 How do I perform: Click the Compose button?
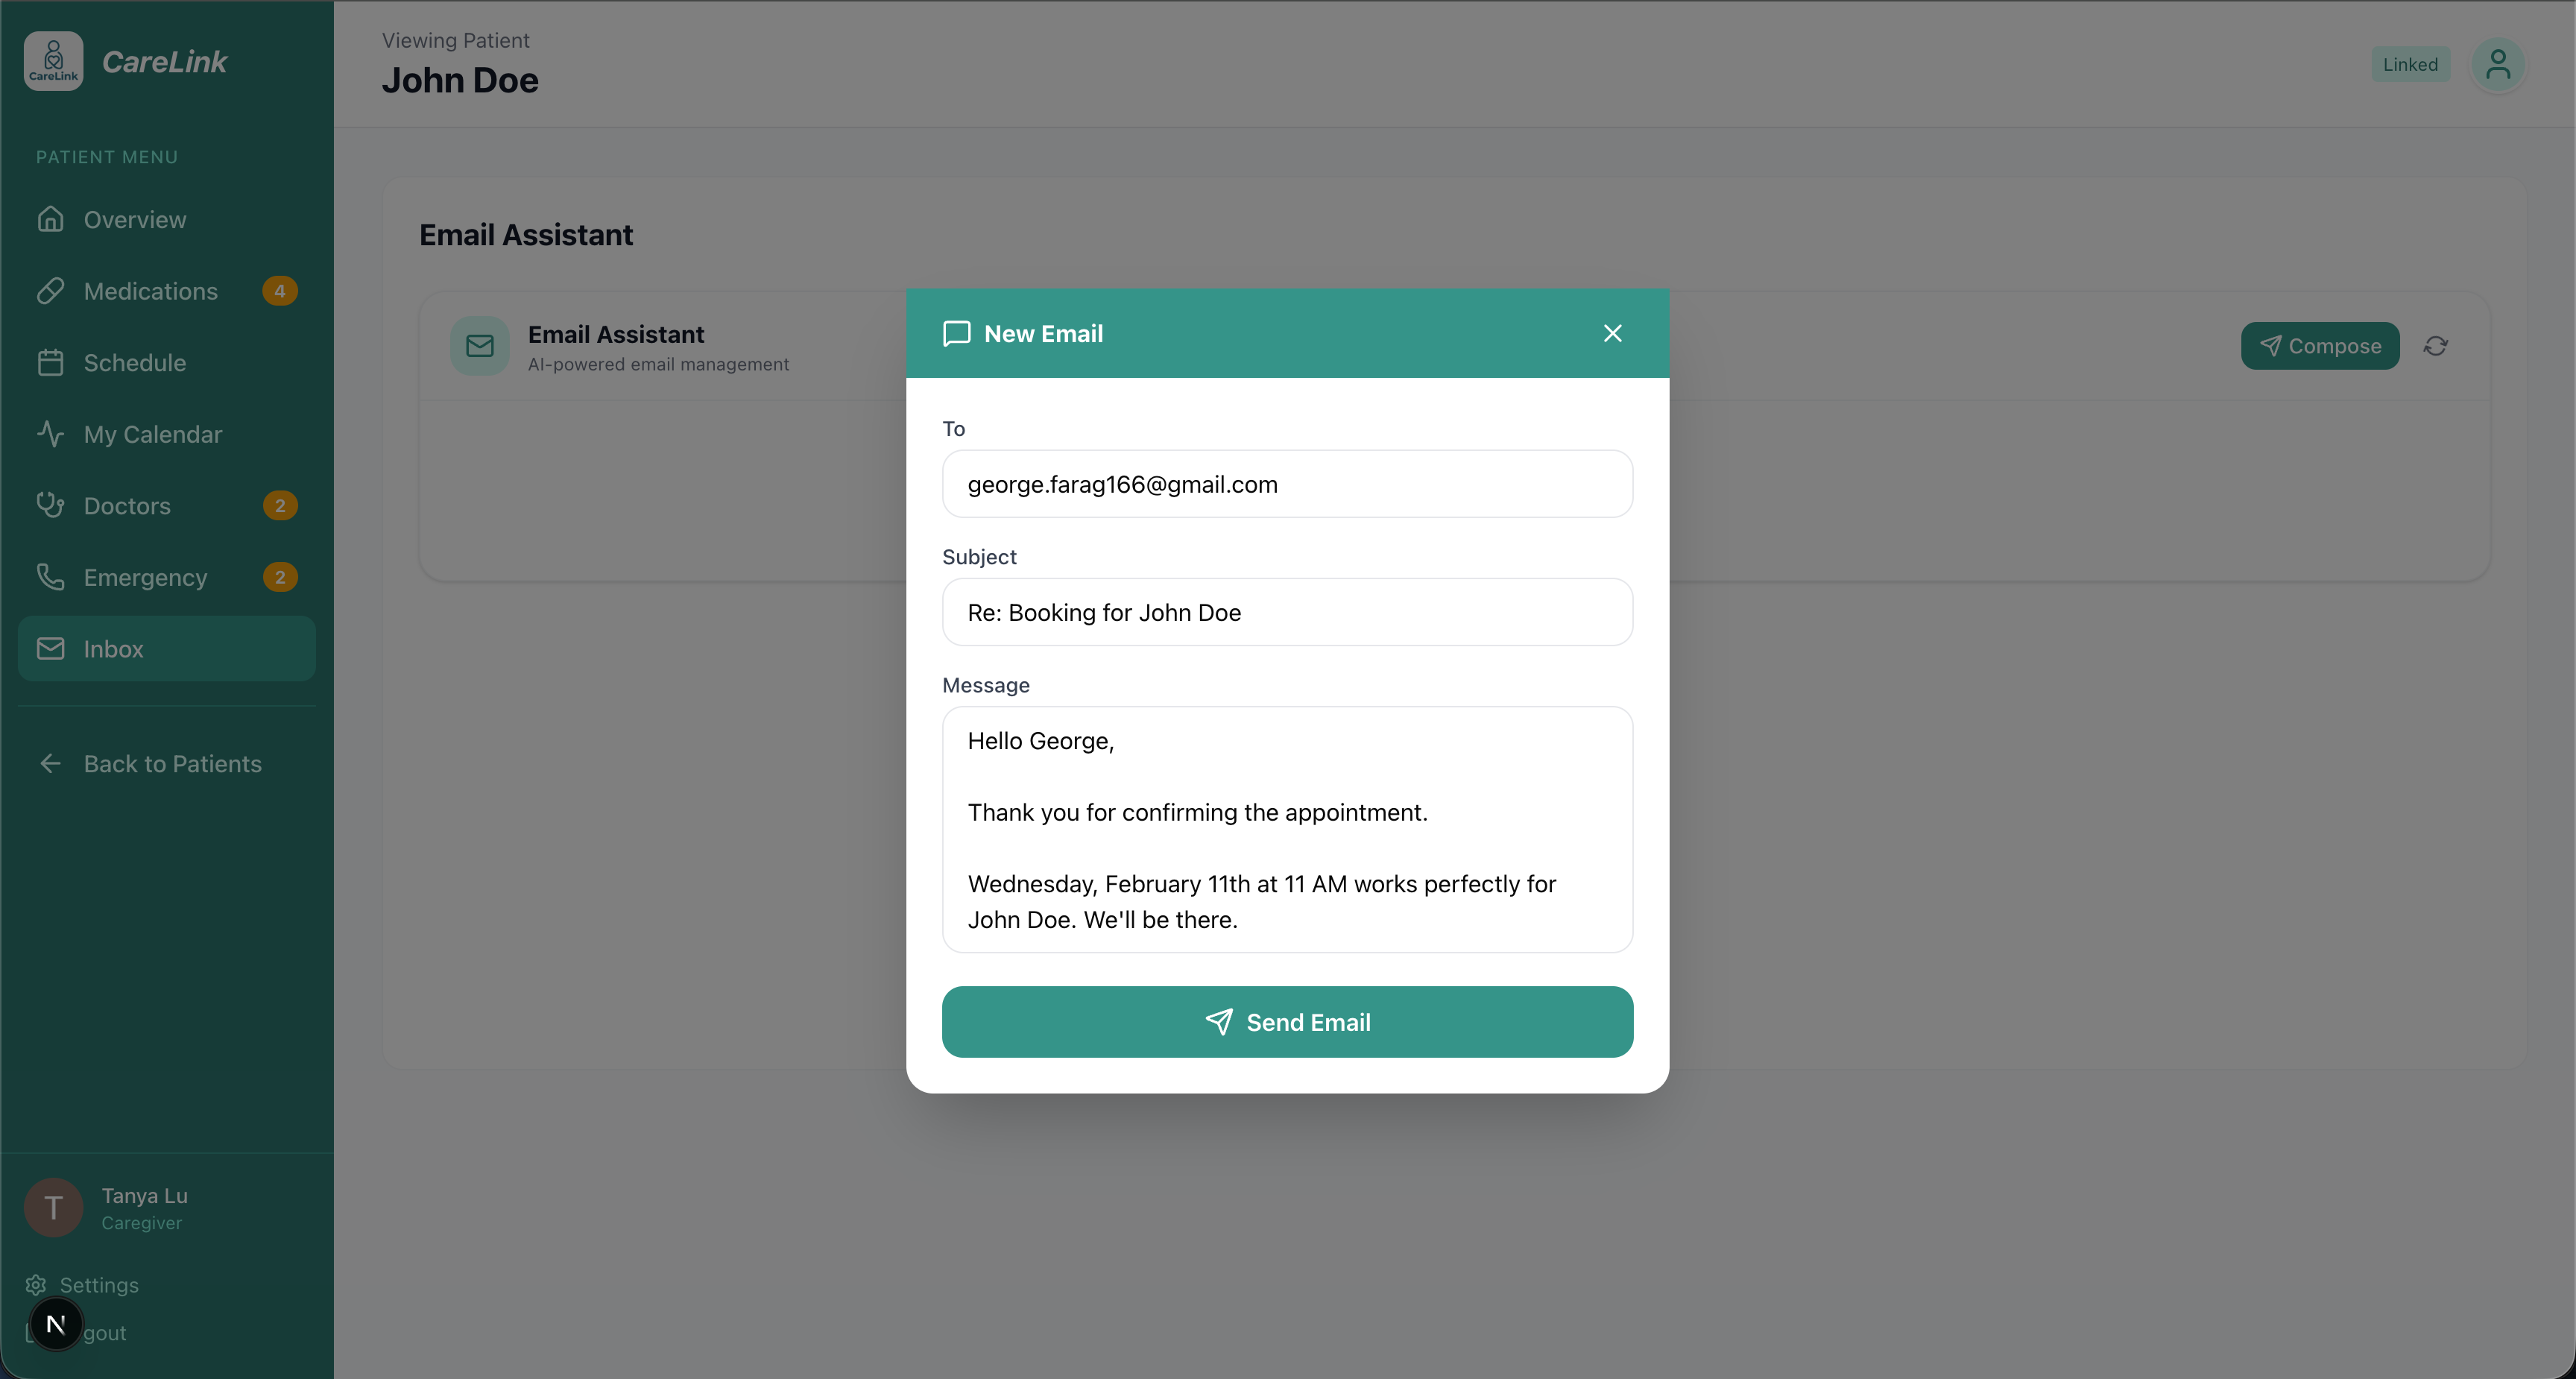pyautogui.click(x=2319, y=346)
